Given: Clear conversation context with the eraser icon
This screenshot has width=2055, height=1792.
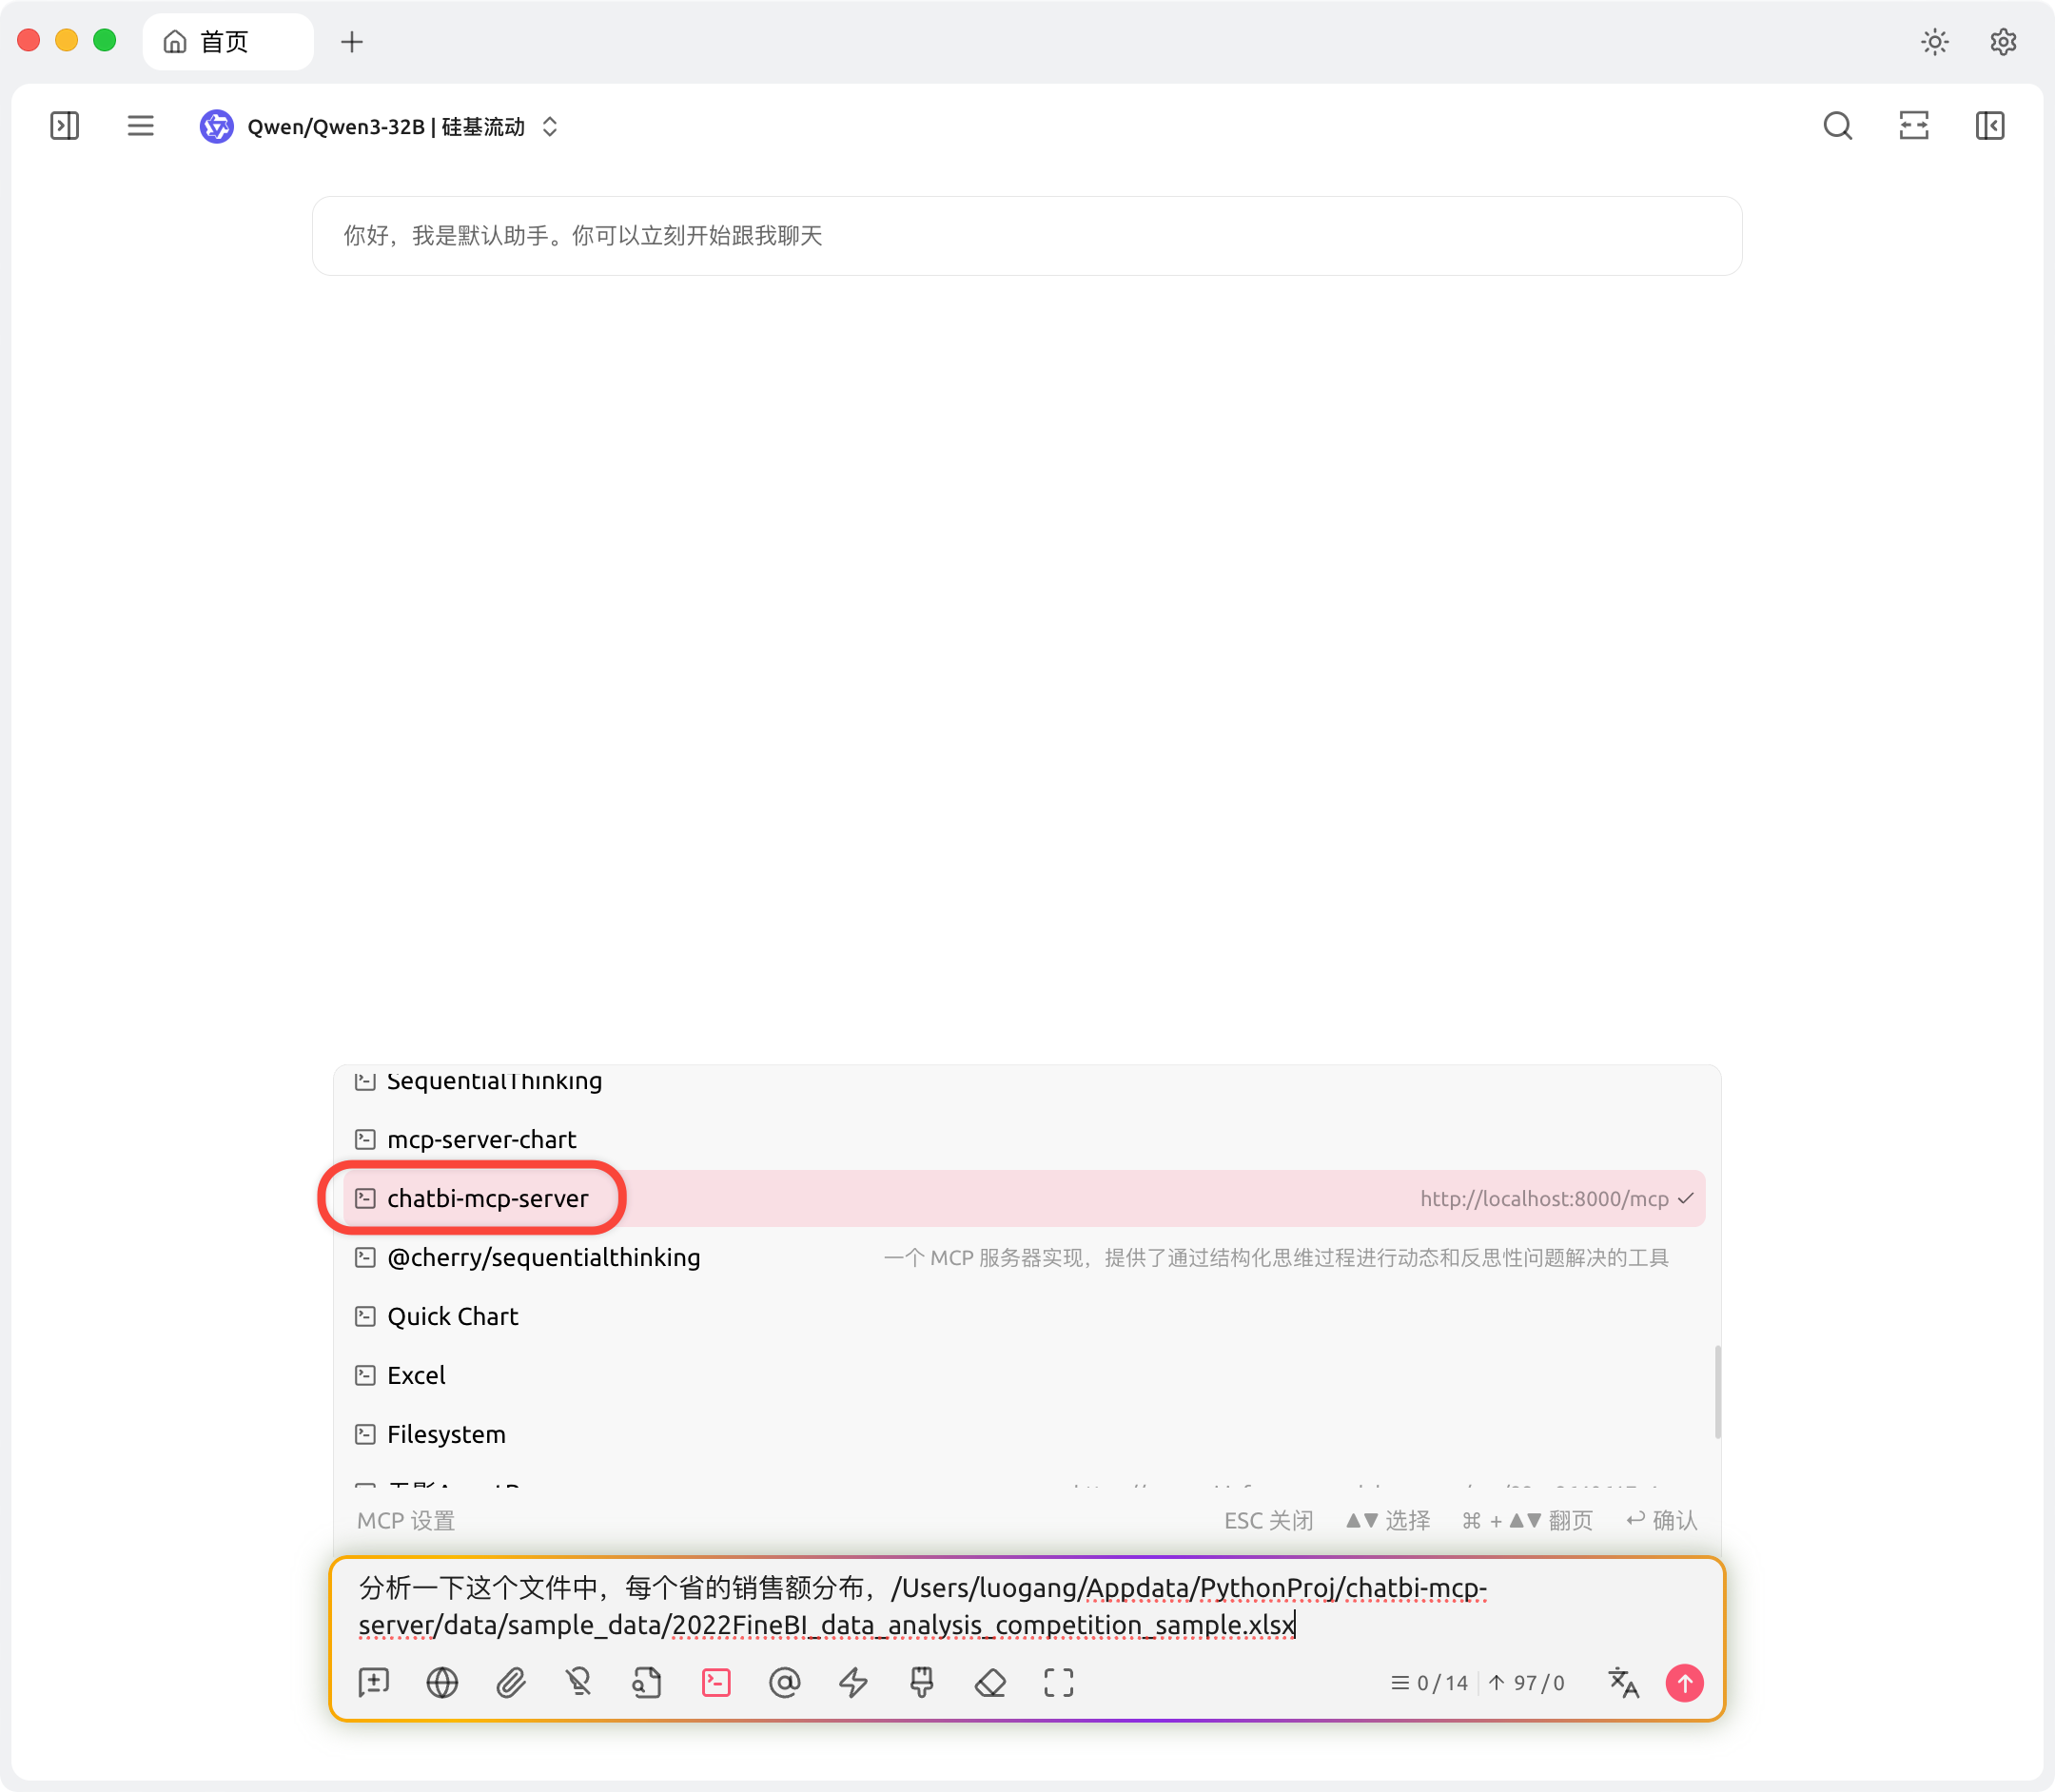Looking at the screenshot, I should coord(990,1683).
